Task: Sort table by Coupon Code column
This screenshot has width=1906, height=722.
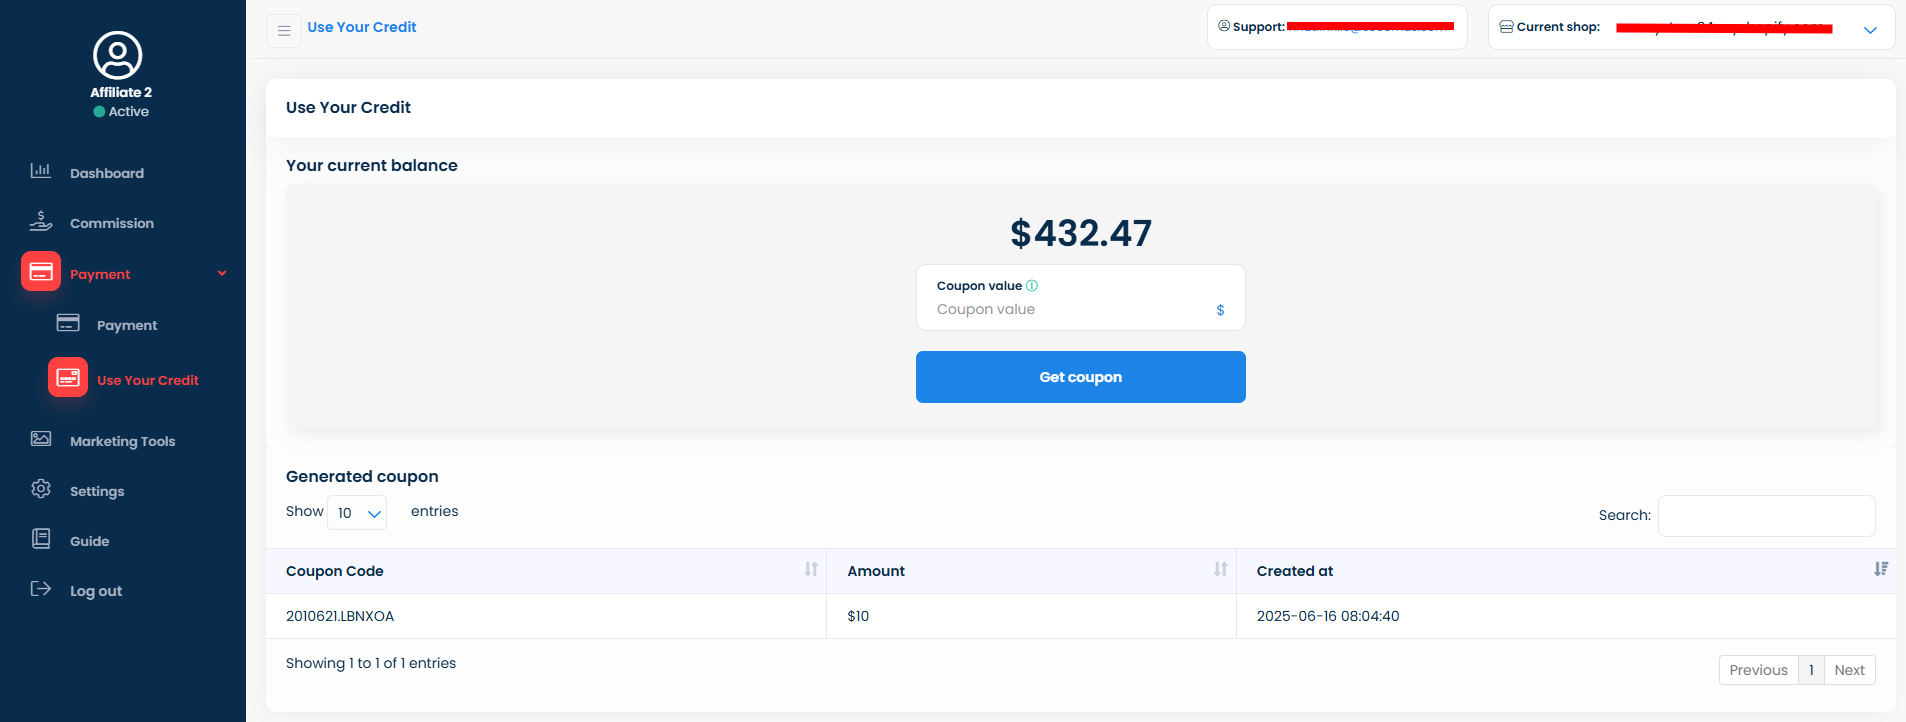Action: tap(811, 570)
